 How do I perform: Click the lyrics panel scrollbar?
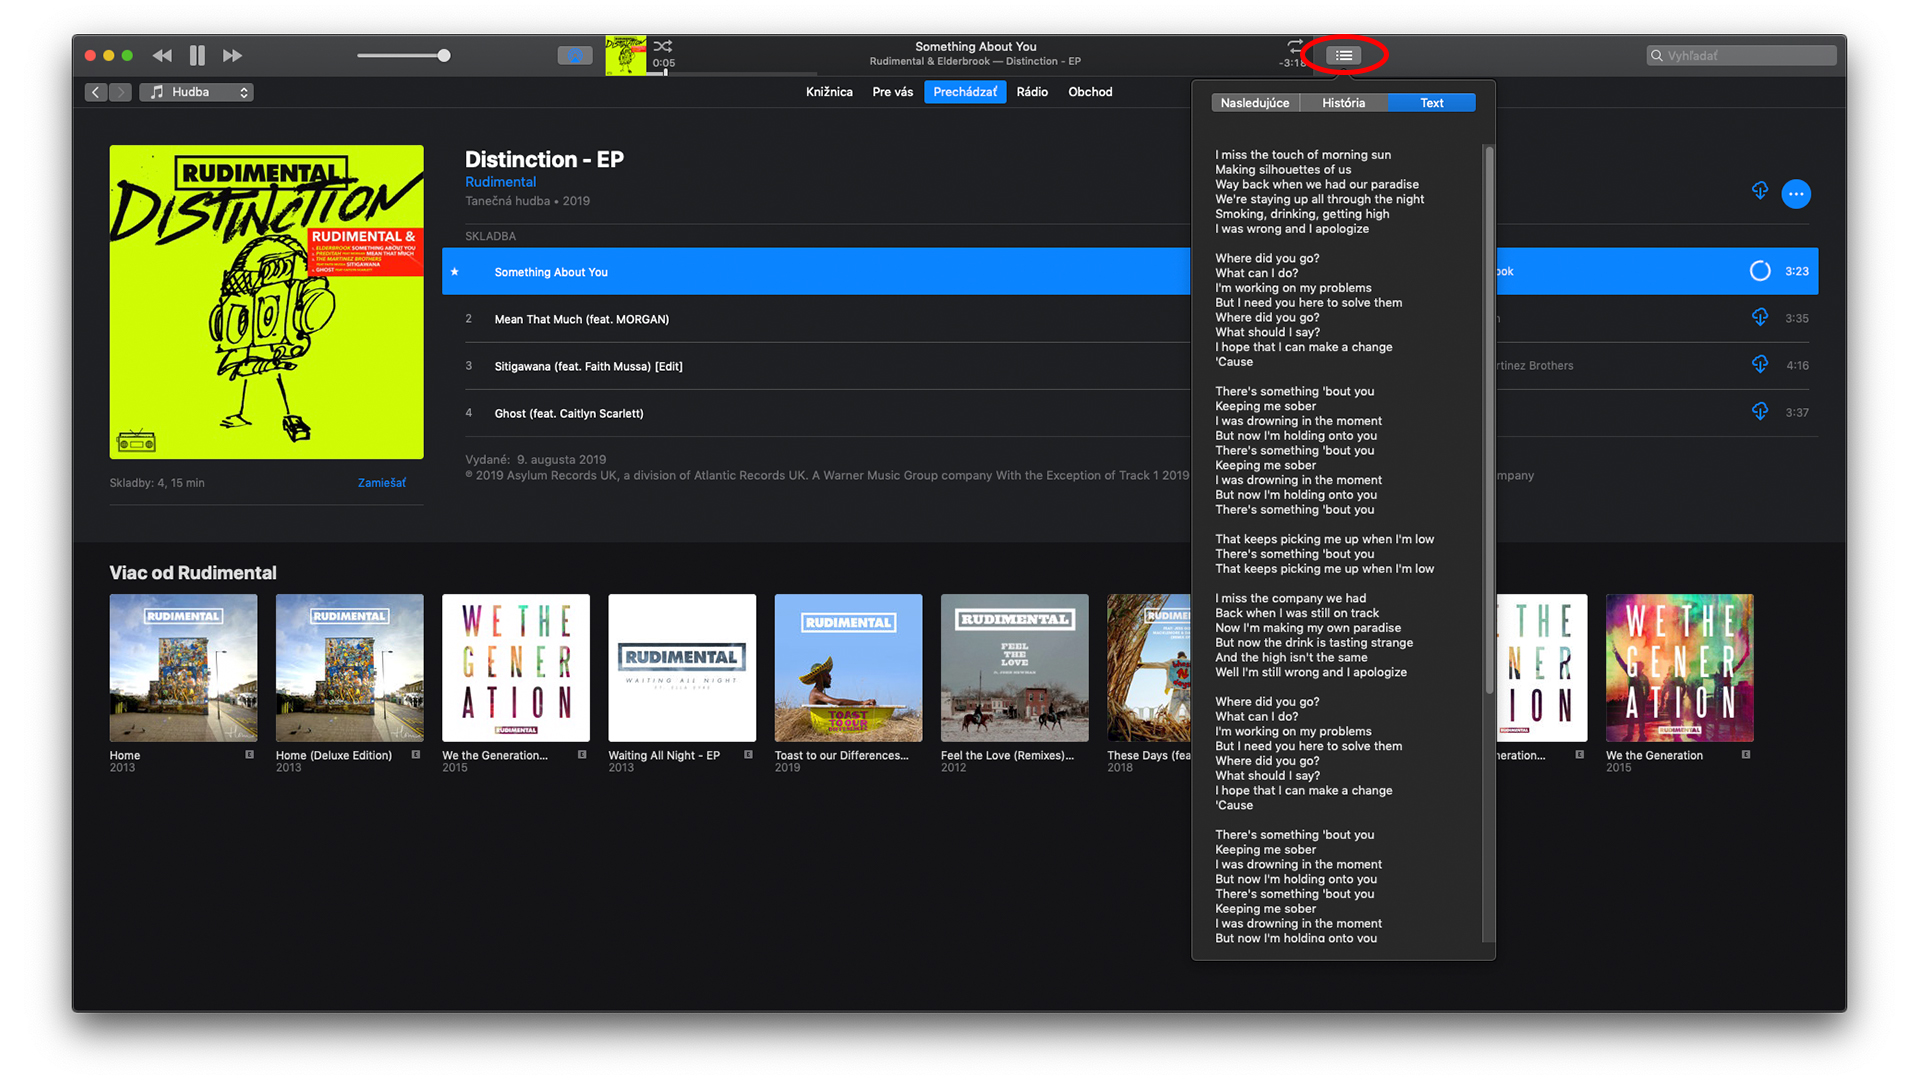[1489, 420]
